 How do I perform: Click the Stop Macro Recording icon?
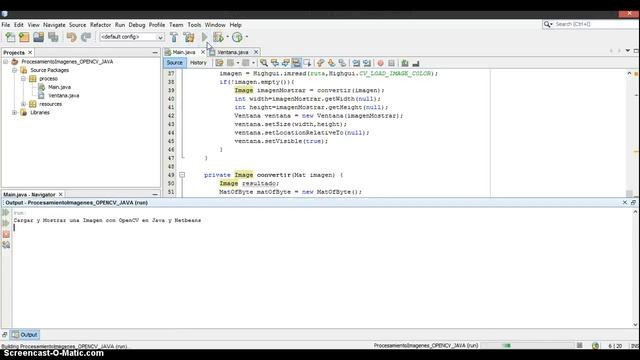pyautogui.click(x=391, y=63)
